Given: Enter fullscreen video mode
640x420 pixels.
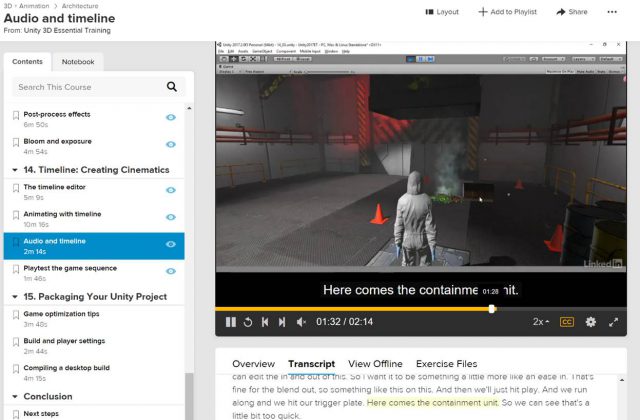Looking at the screenshot, I should point(613,322).
